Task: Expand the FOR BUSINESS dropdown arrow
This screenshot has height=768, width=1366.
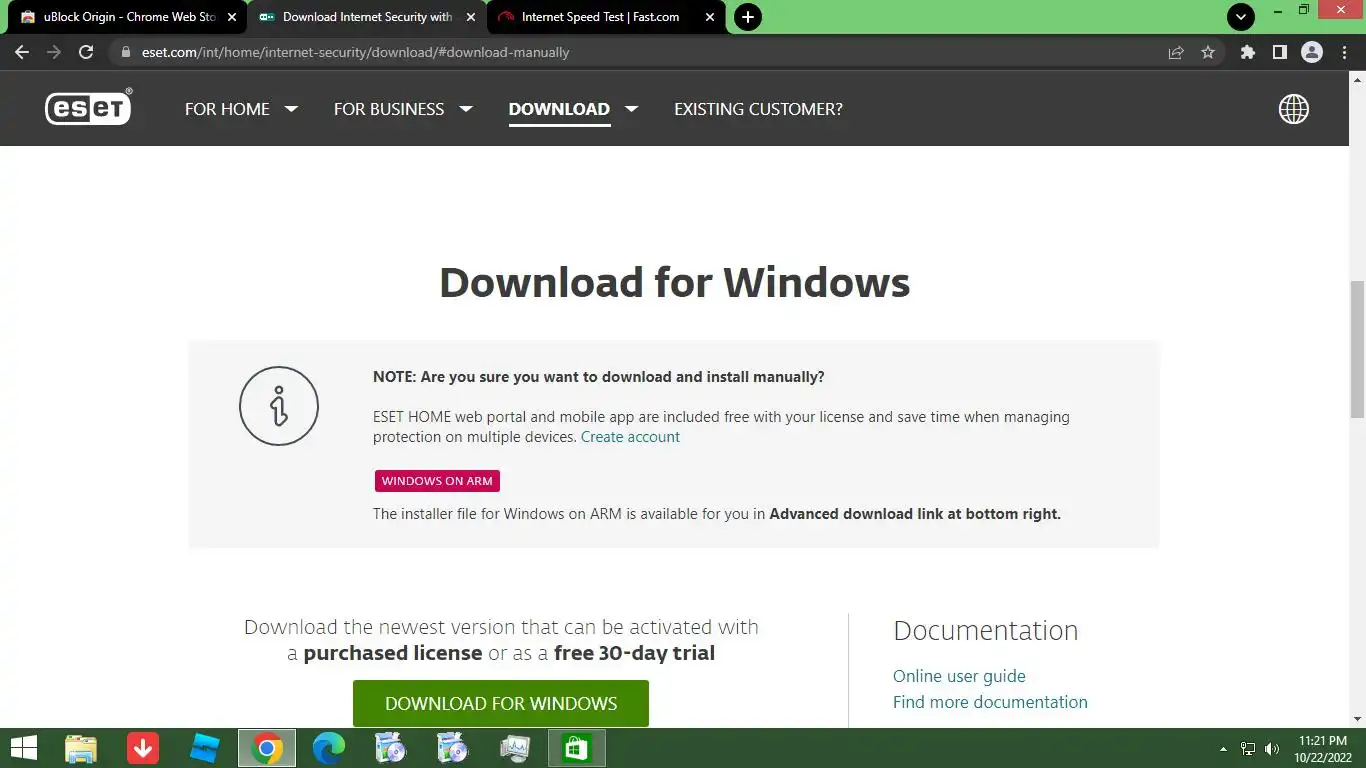Action: [466, 109]
